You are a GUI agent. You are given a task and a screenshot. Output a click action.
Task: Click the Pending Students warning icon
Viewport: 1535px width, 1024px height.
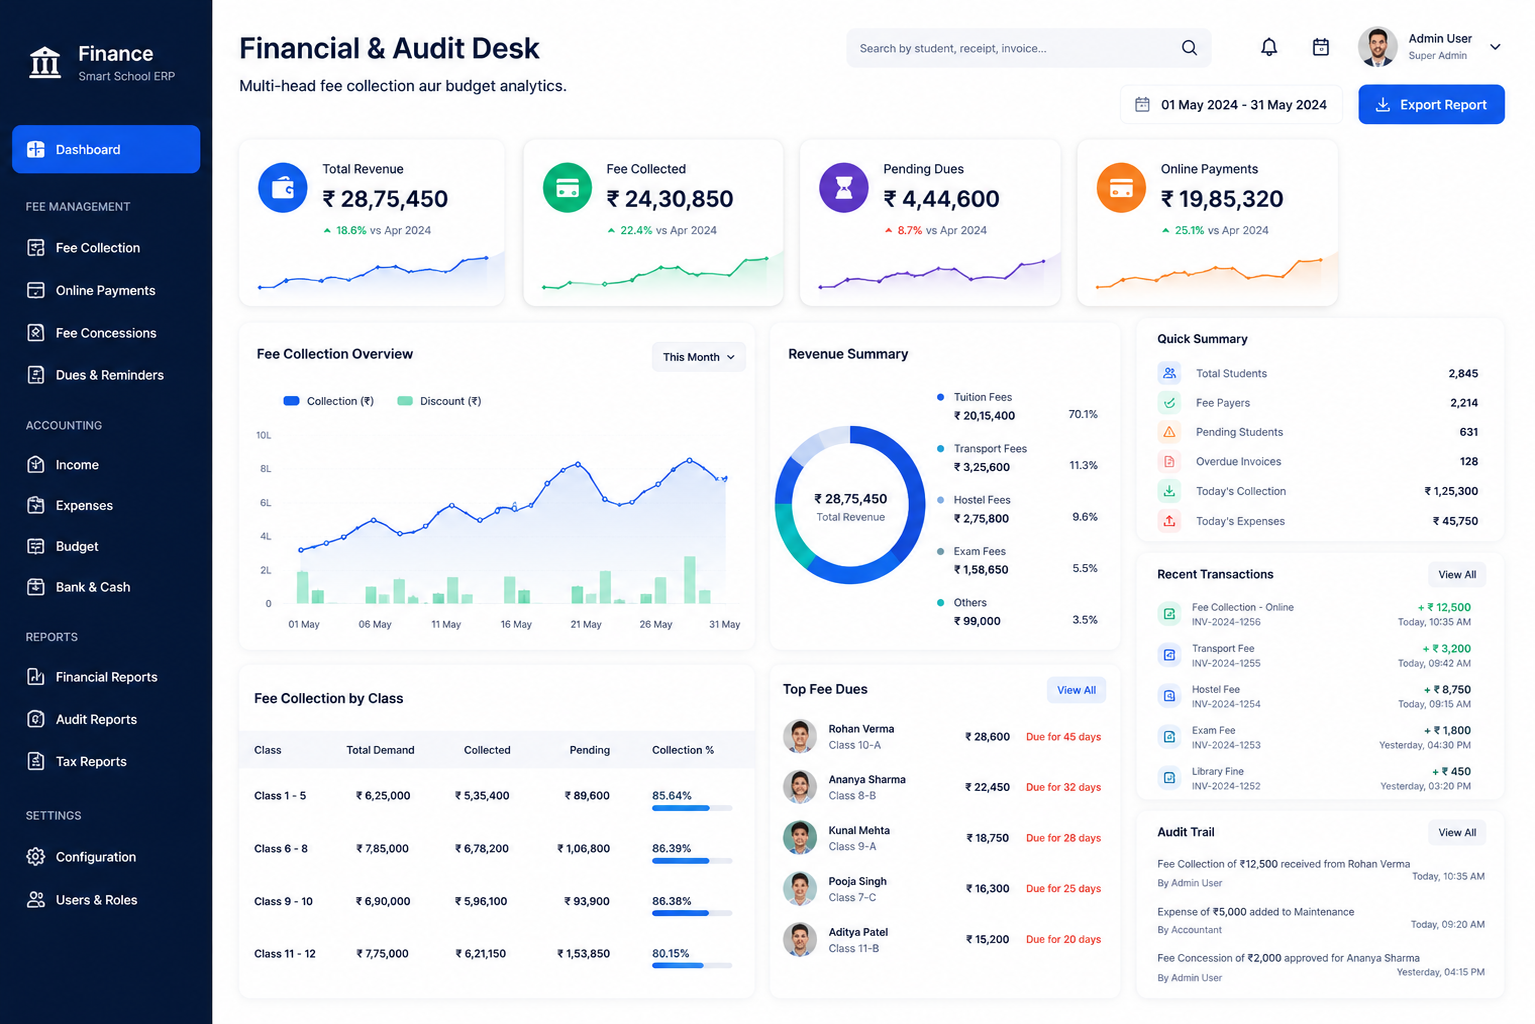tap(1169, 432)
